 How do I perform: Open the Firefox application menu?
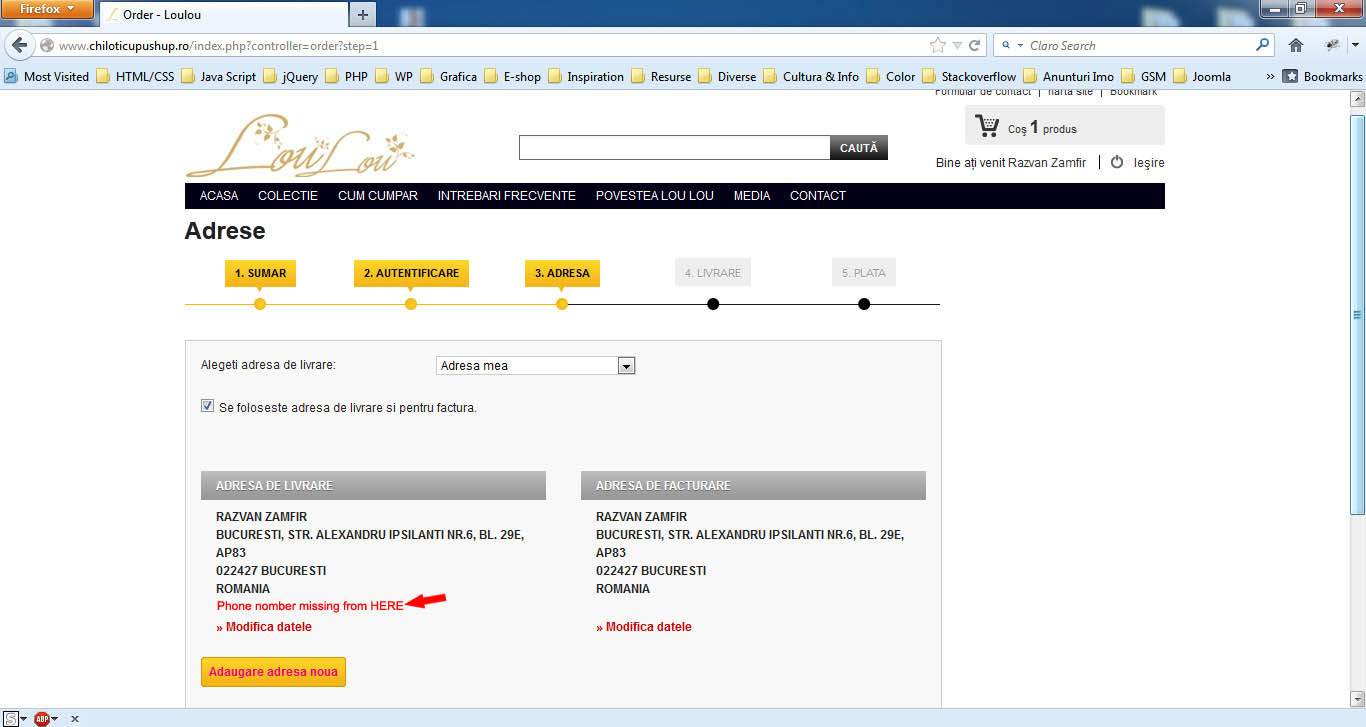click(x=47, y=9)
